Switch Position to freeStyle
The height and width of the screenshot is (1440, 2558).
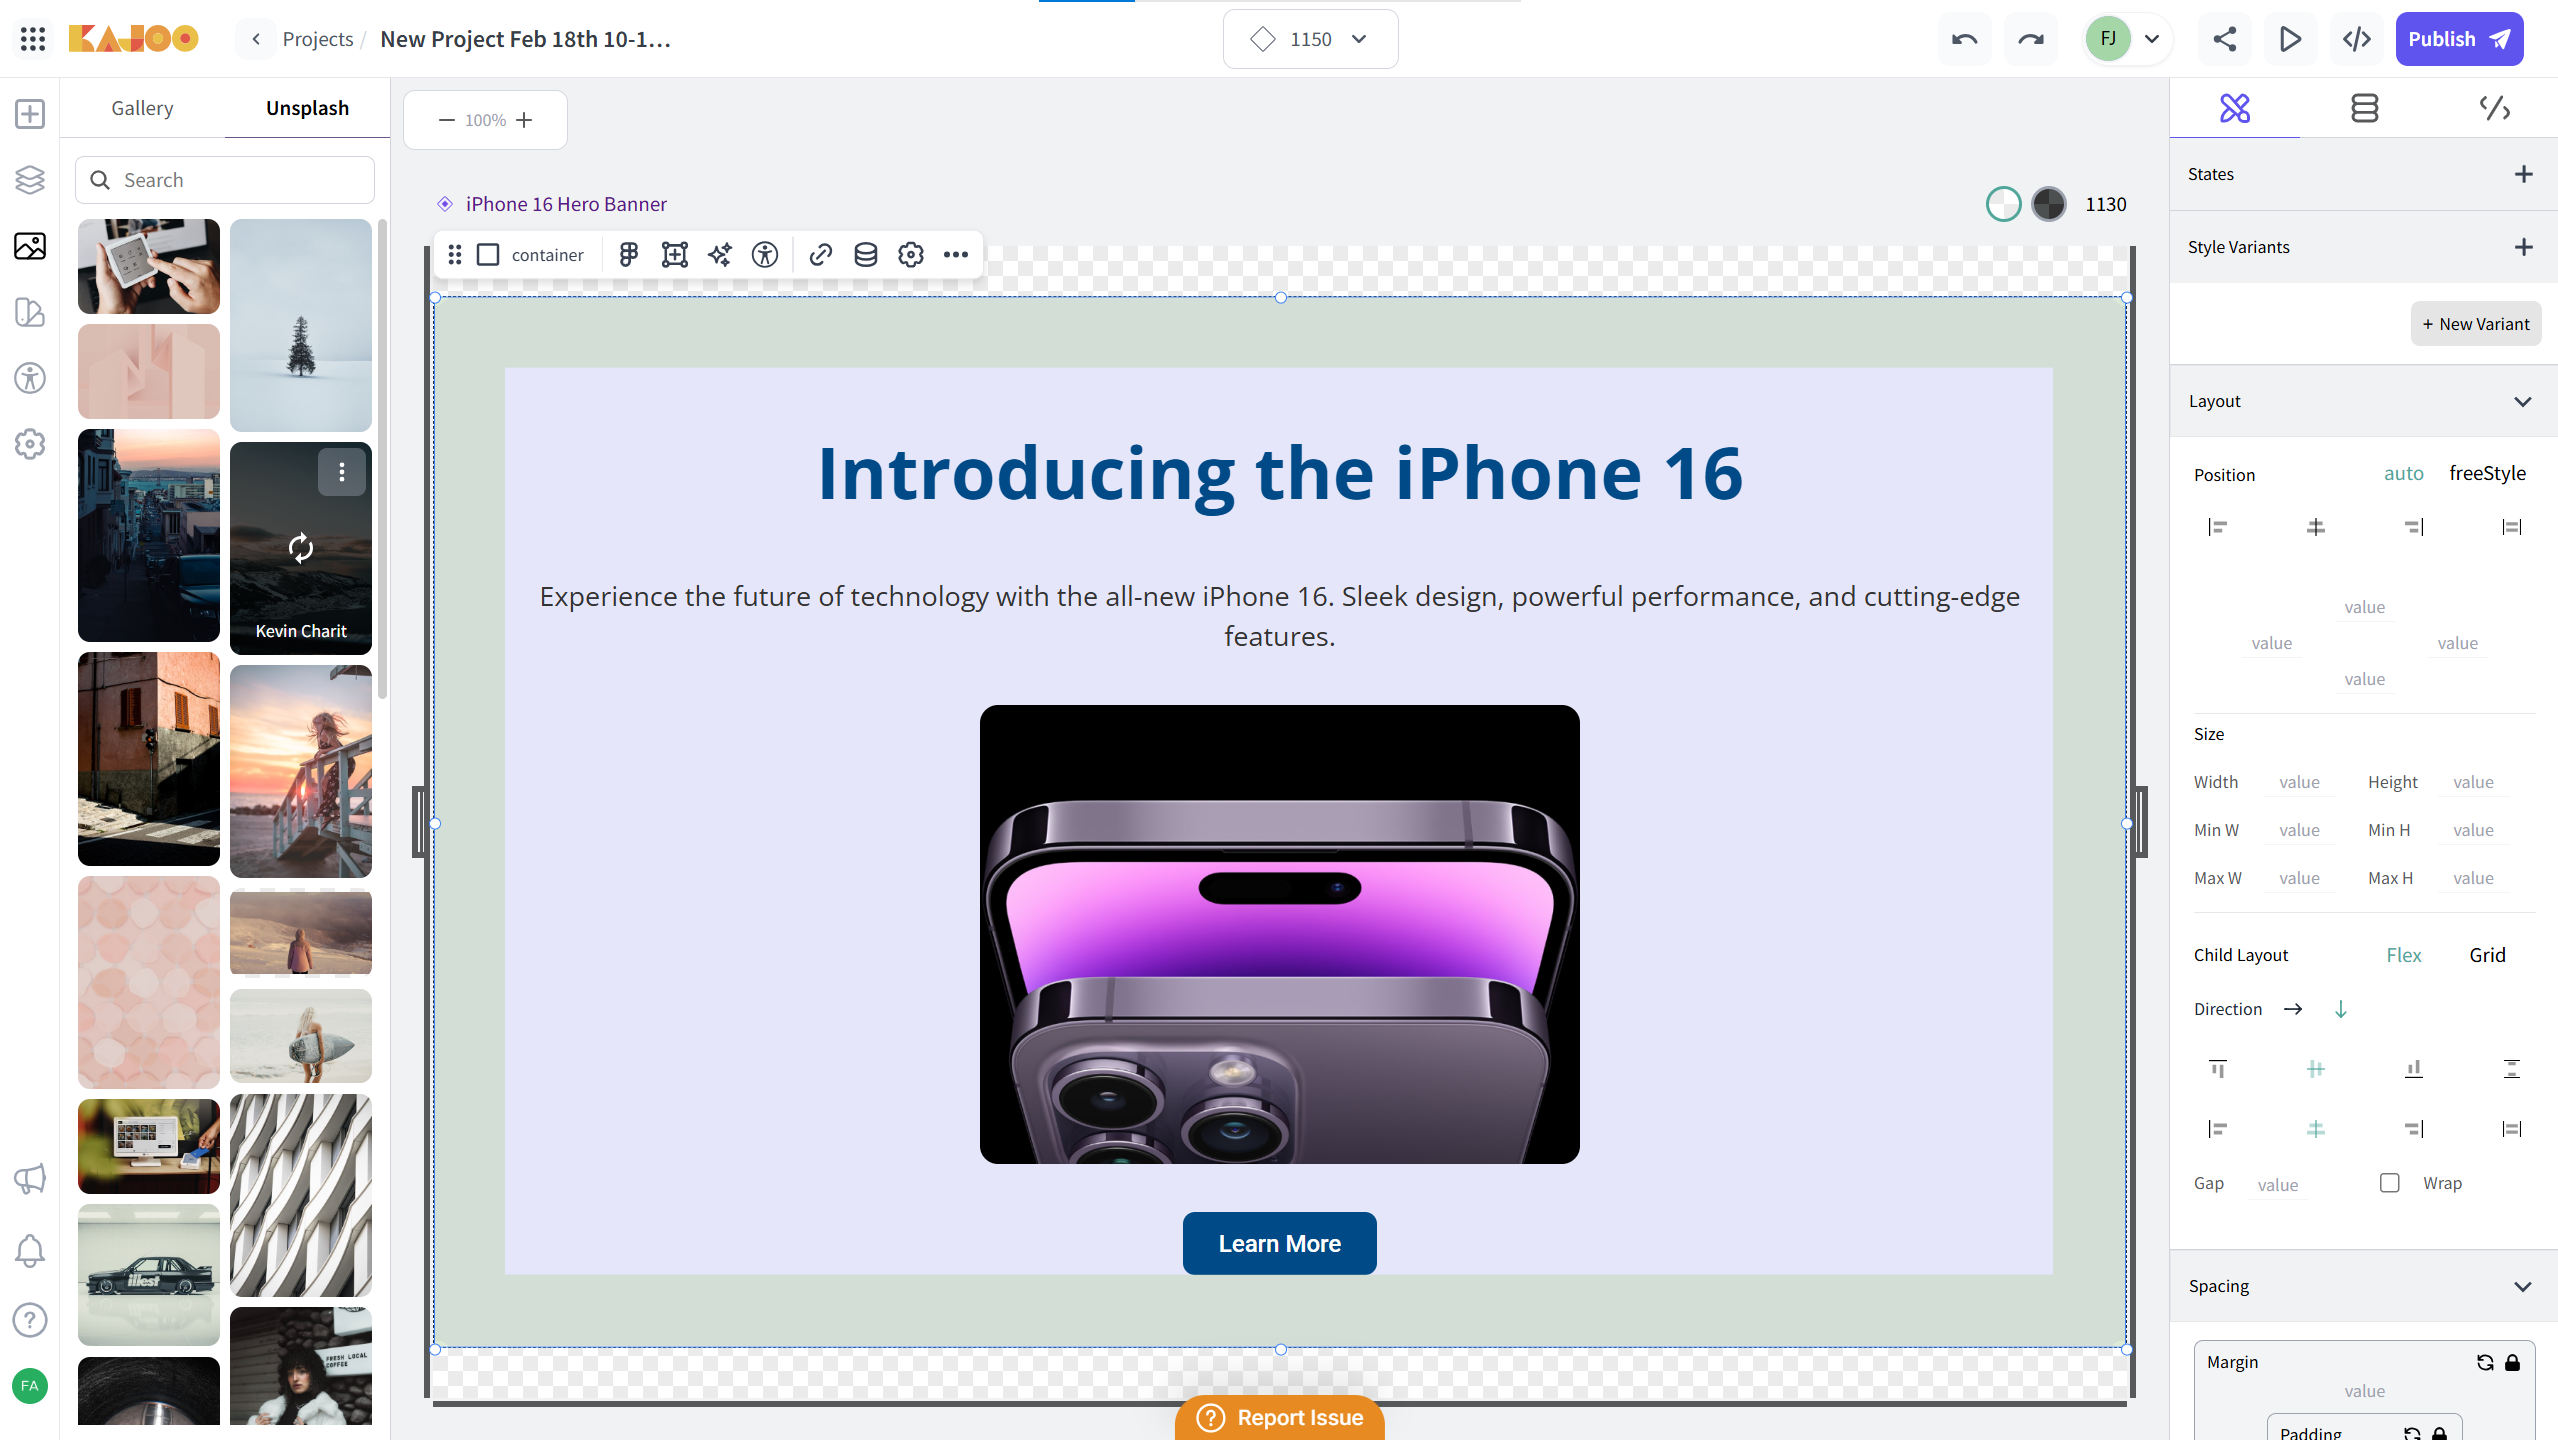tap(2487, 473)
